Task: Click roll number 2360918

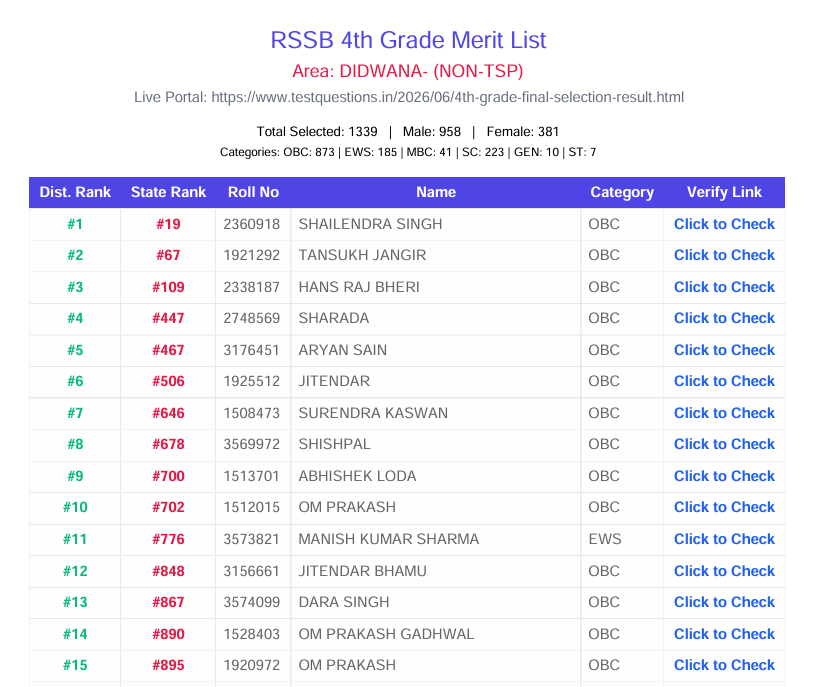Action: click(x=252, y=224)
